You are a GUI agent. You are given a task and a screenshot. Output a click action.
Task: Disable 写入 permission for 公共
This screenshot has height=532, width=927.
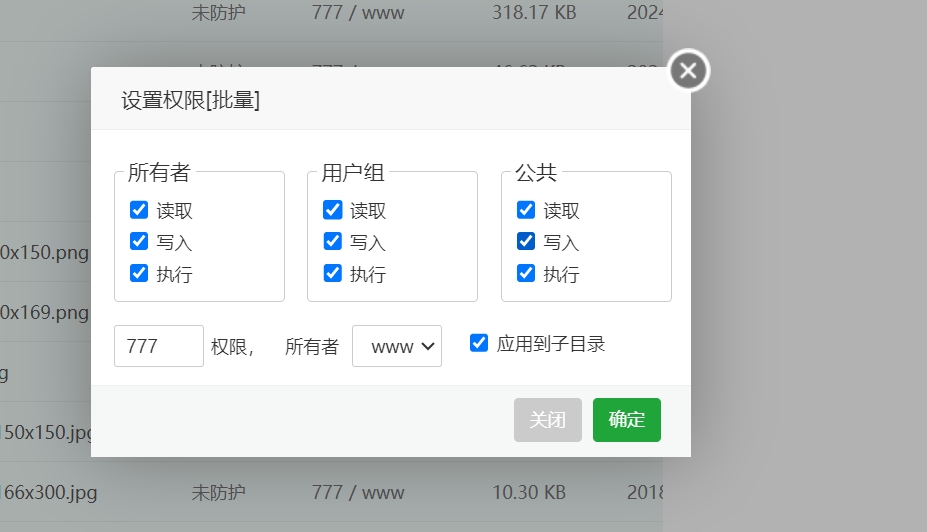coord(526,242)
